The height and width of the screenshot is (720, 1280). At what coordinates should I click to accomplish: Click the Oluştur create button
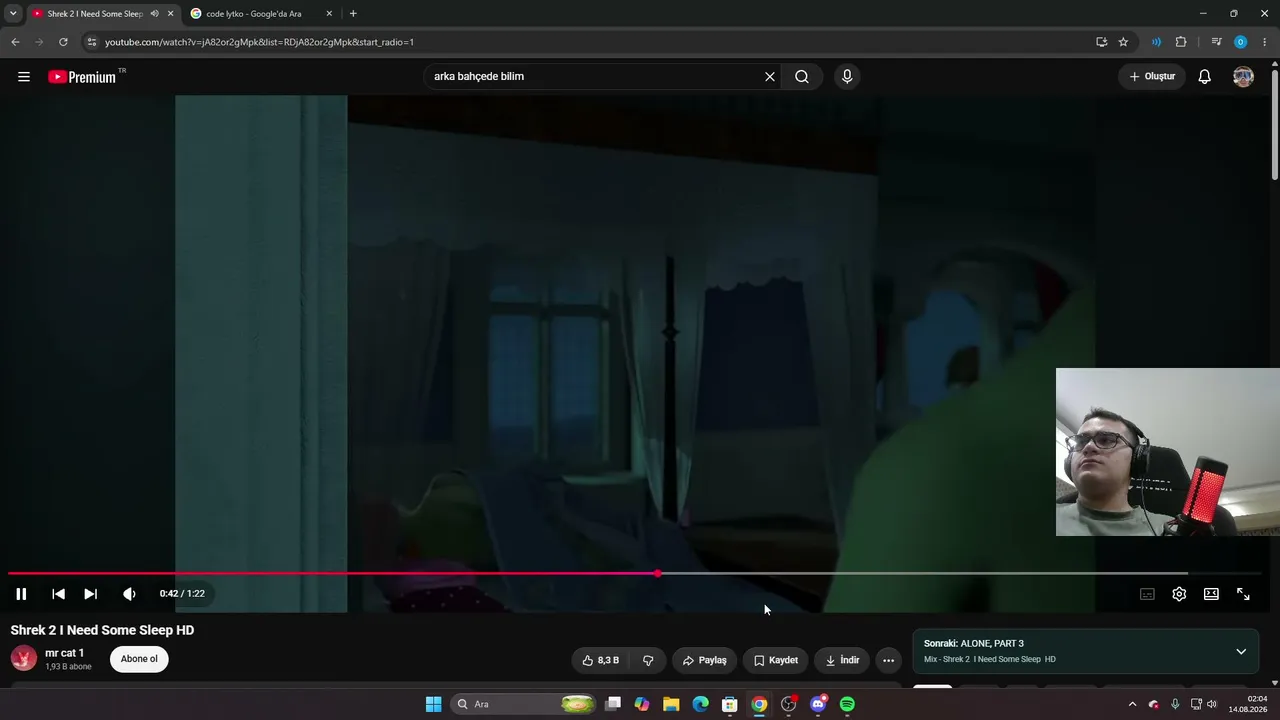coord(1152,77)
